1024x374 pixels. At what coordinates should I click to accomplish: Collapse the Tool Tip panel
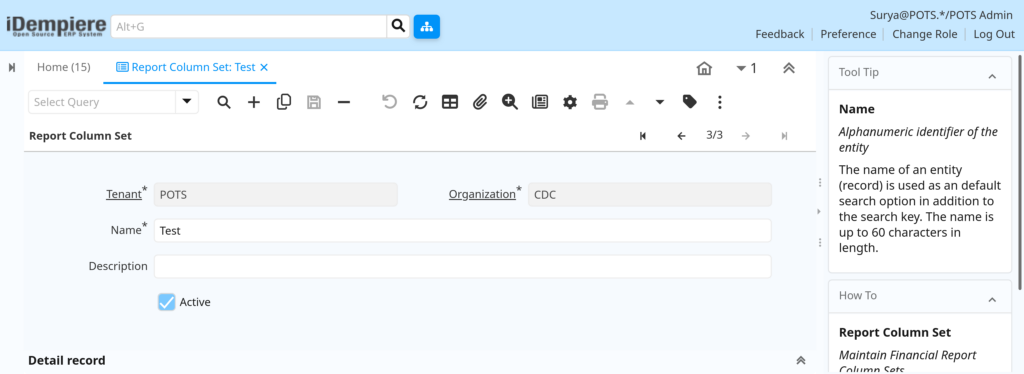[x=992, y=76]
